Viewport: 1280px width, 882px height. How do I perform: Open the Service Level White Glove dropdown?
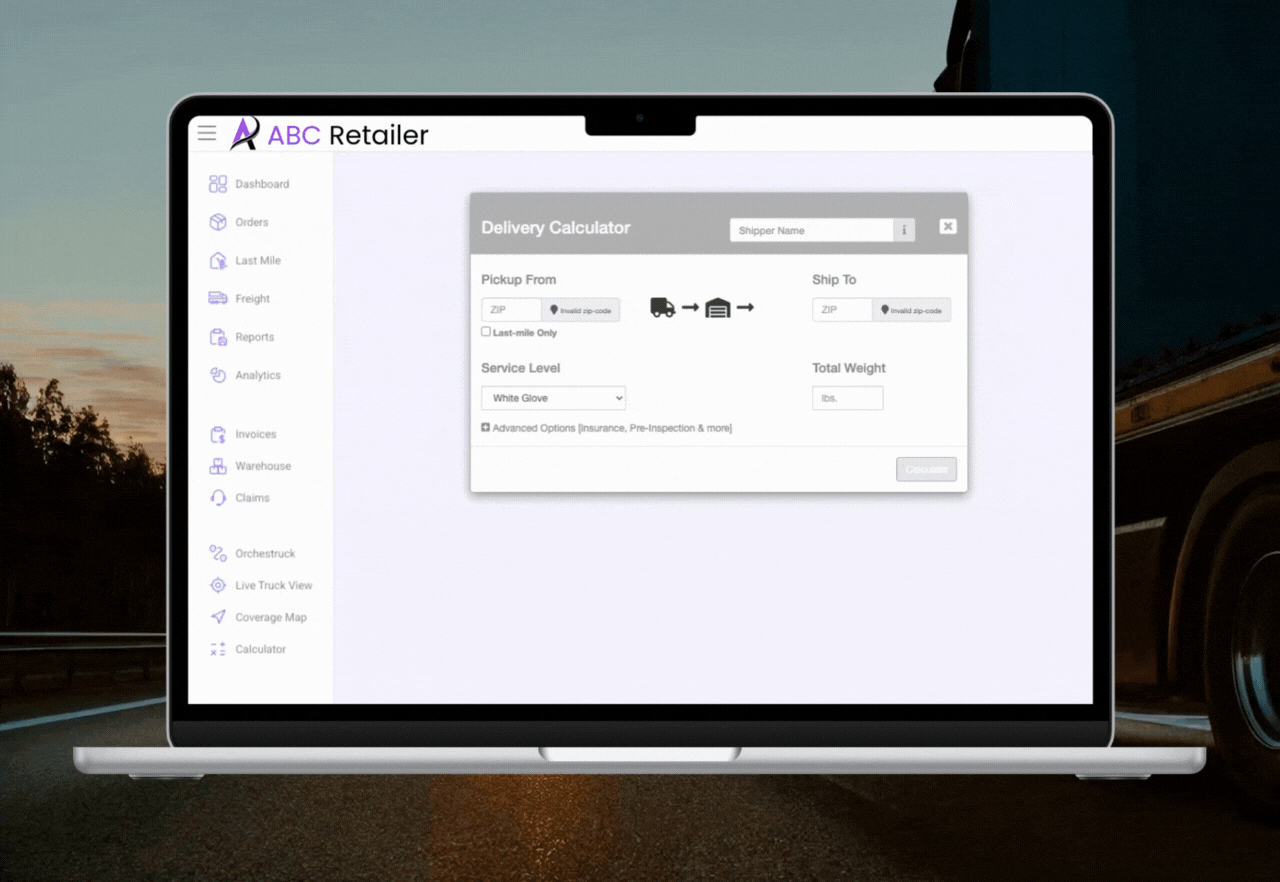pyautogui.click(x=553, y=398)
